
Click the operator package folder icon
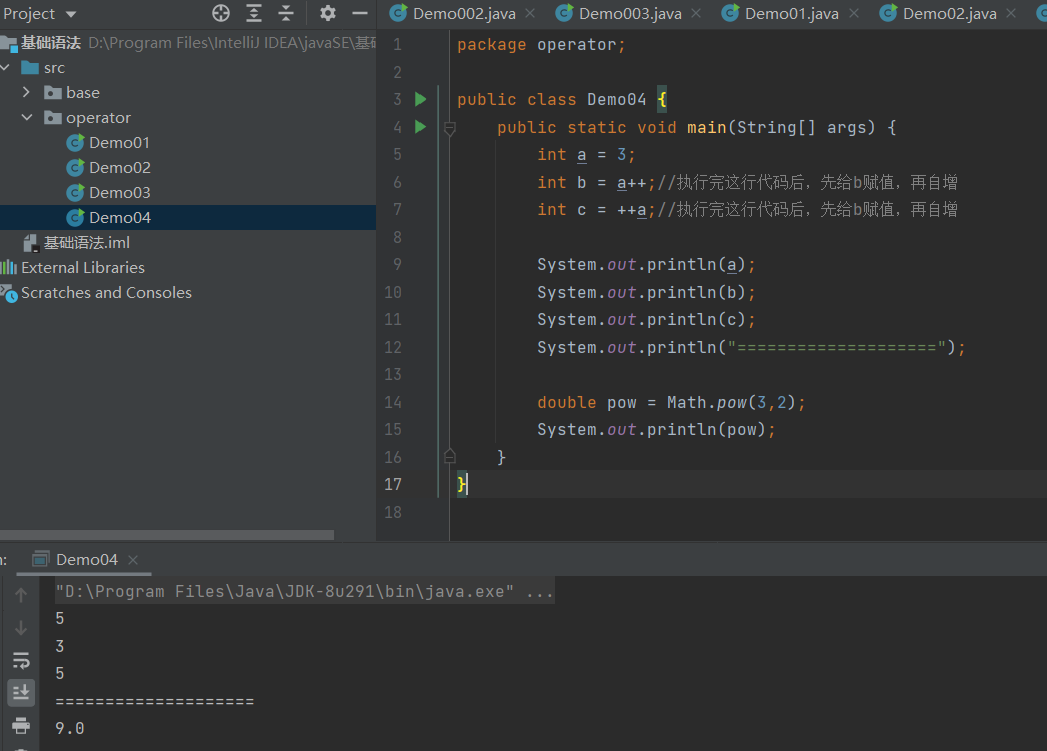click(x=53, y=118)
